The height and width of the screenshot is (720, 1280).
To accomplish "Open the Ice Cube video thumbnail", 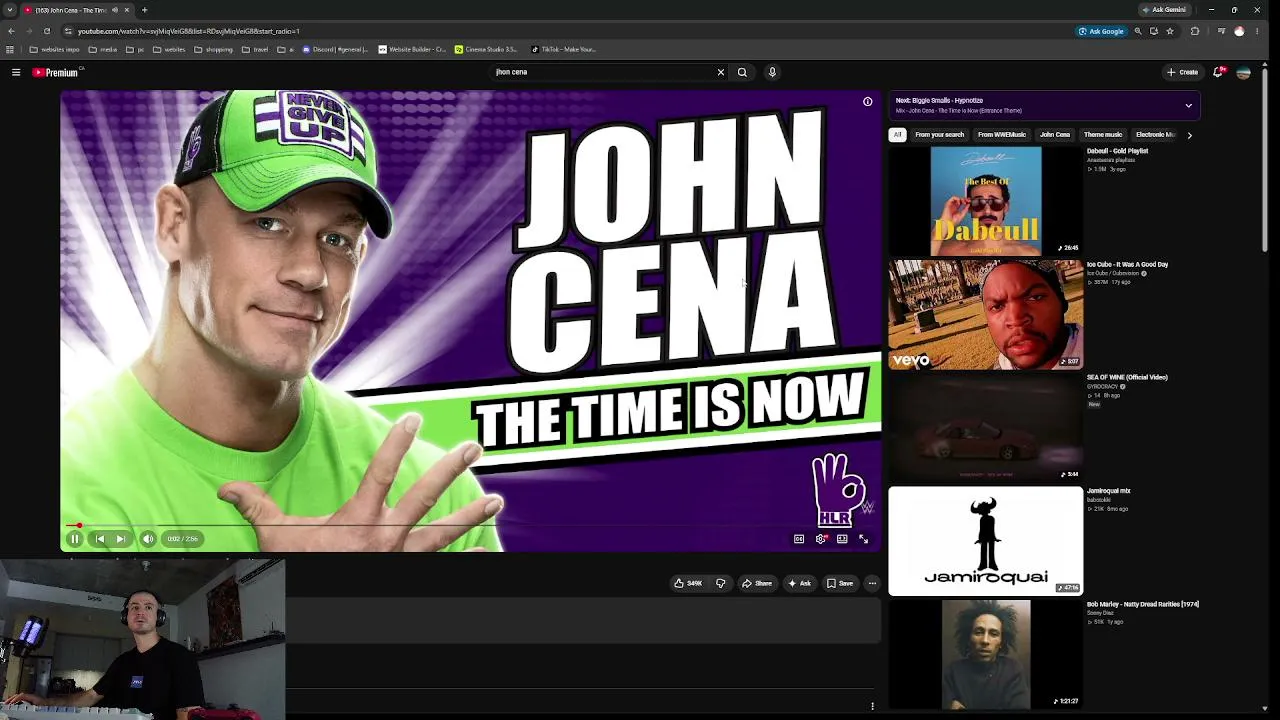I will (x=986, y=315).
